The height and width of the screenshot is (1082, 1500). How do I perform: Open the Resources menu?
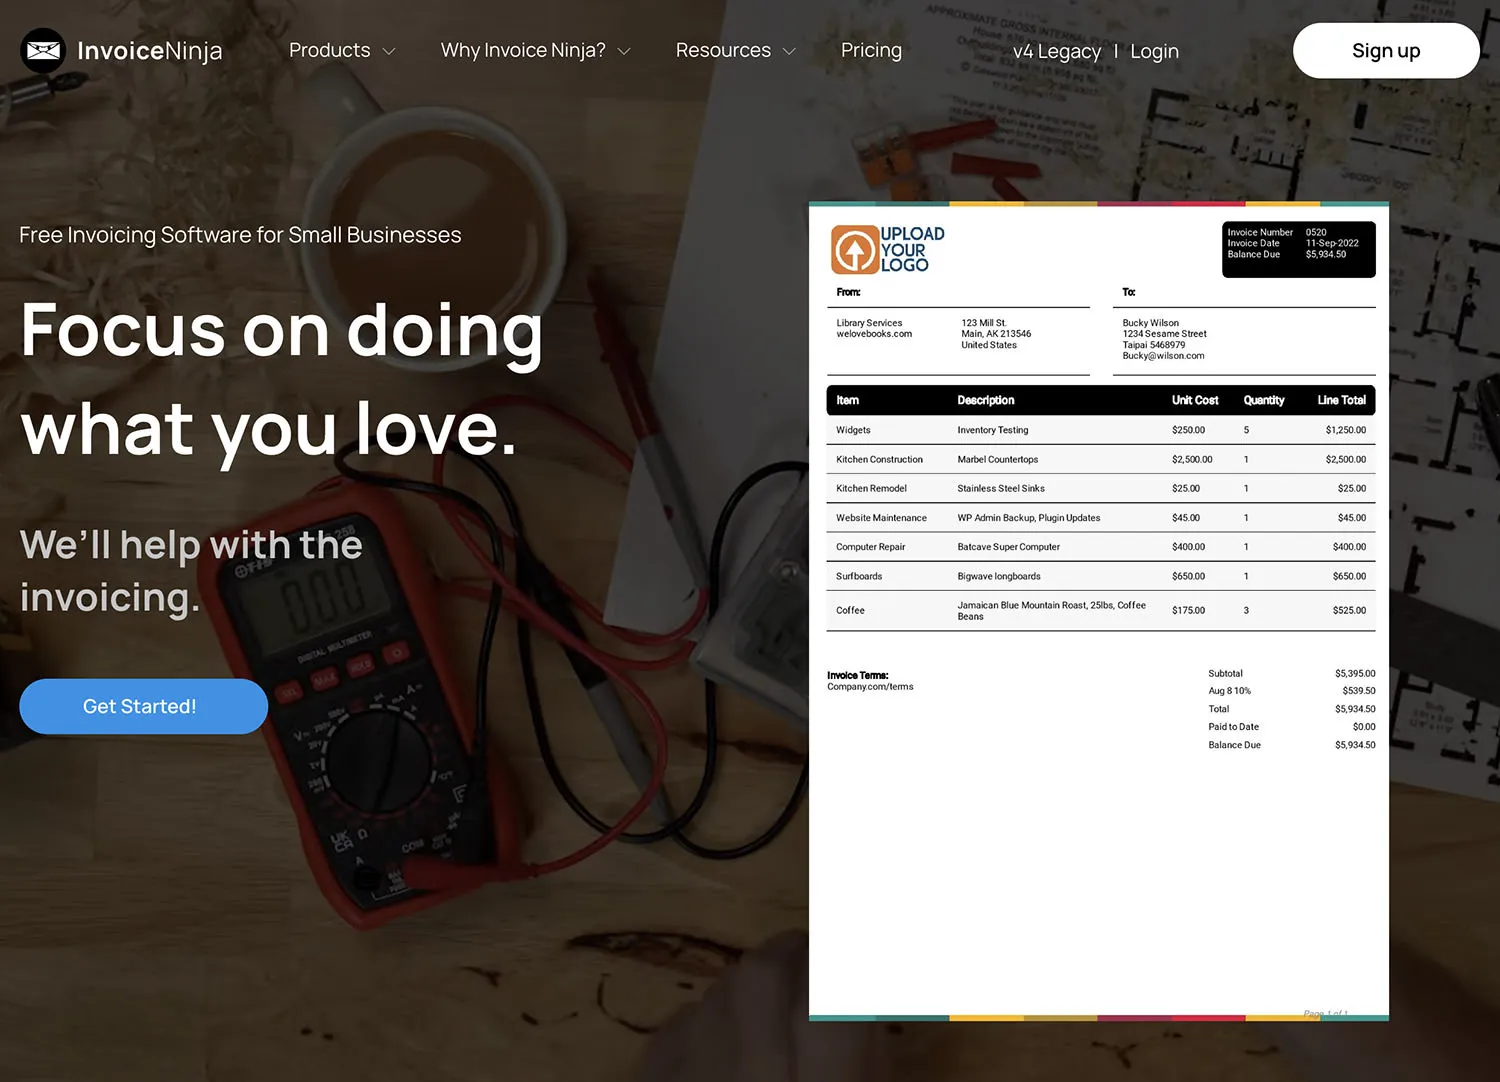[723, 50]
